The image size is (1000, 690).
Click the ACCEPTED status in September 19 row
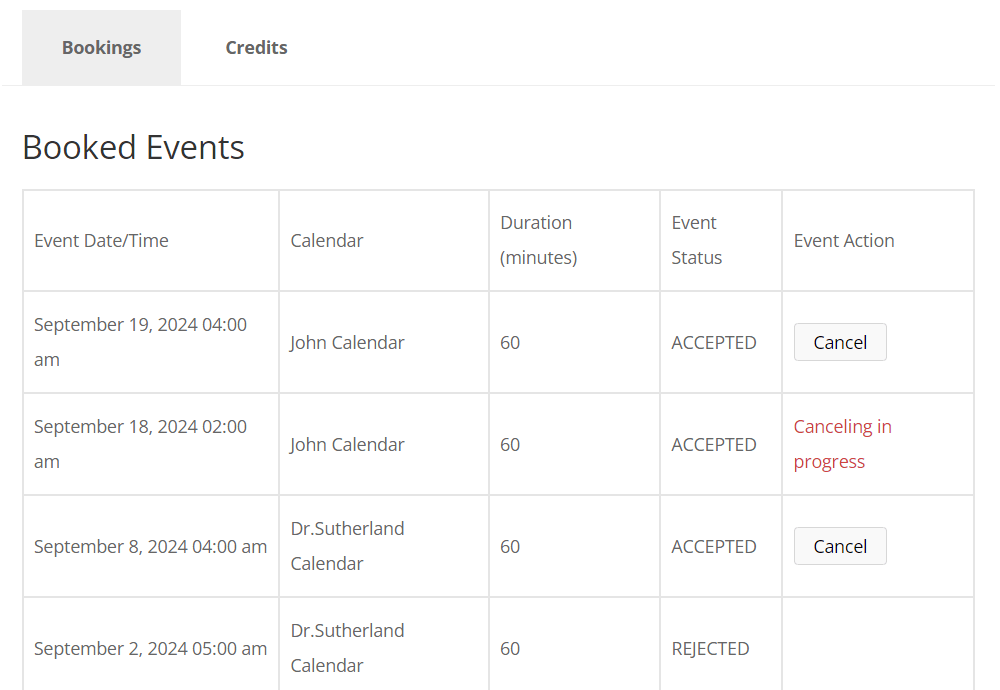714,342
